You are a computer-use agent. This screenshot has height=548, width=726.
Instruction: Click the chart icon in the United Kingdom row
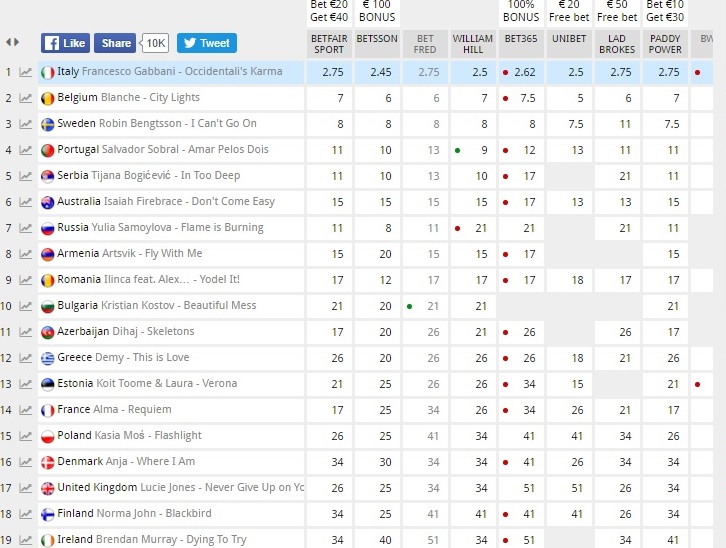coord(26,488)
